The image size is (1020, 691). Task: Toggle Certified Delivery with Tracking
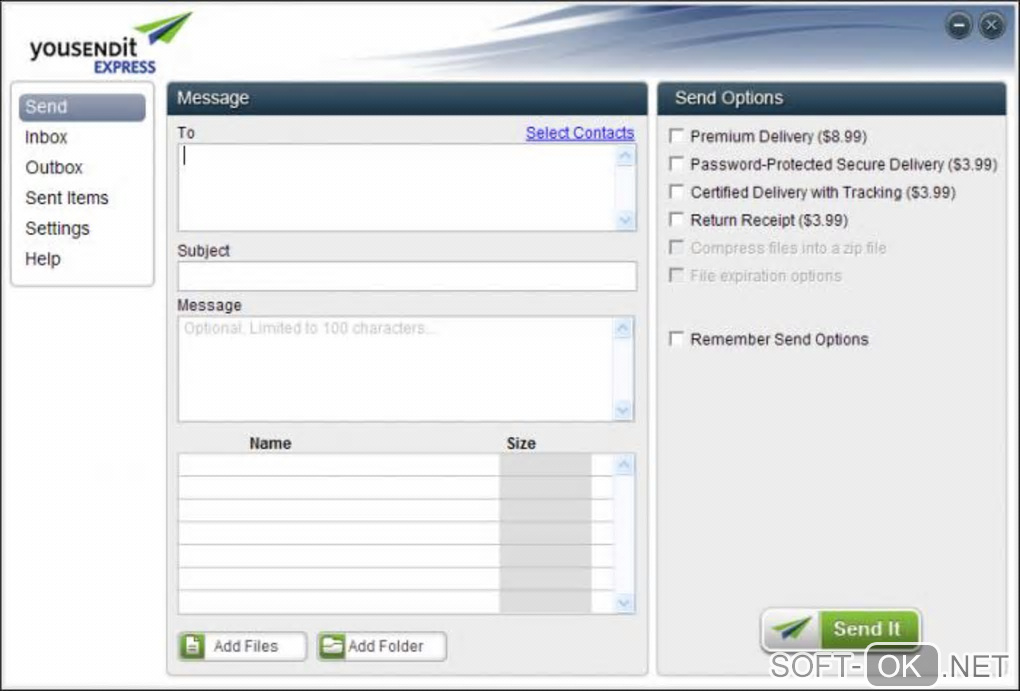[677, 192]
